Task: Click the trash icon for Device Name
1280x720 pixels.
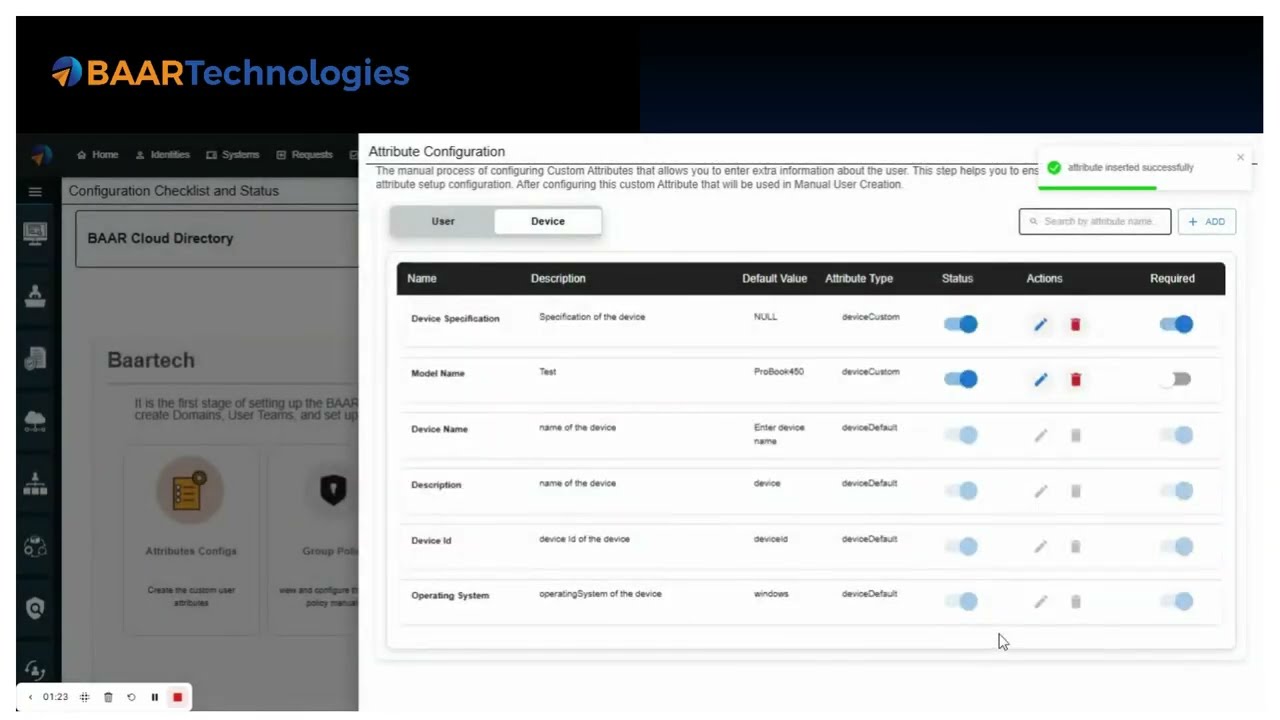Action: point(1076,436)
